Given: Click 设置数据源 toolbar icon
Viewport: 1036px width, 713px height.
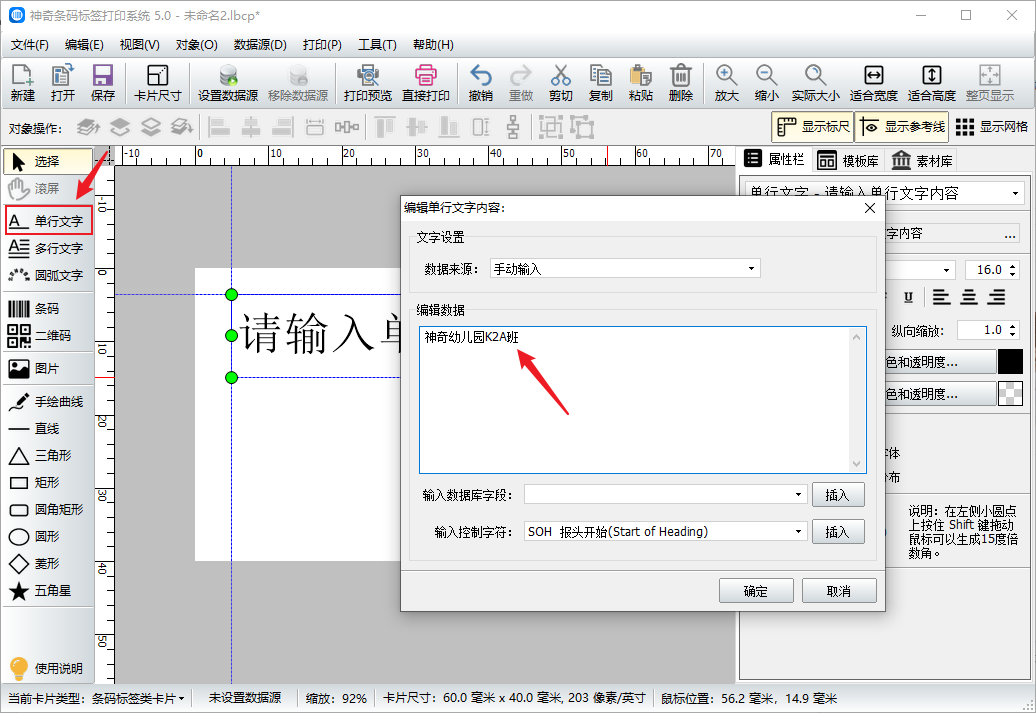Looking at the screenshot, I should tap(228, 83).
